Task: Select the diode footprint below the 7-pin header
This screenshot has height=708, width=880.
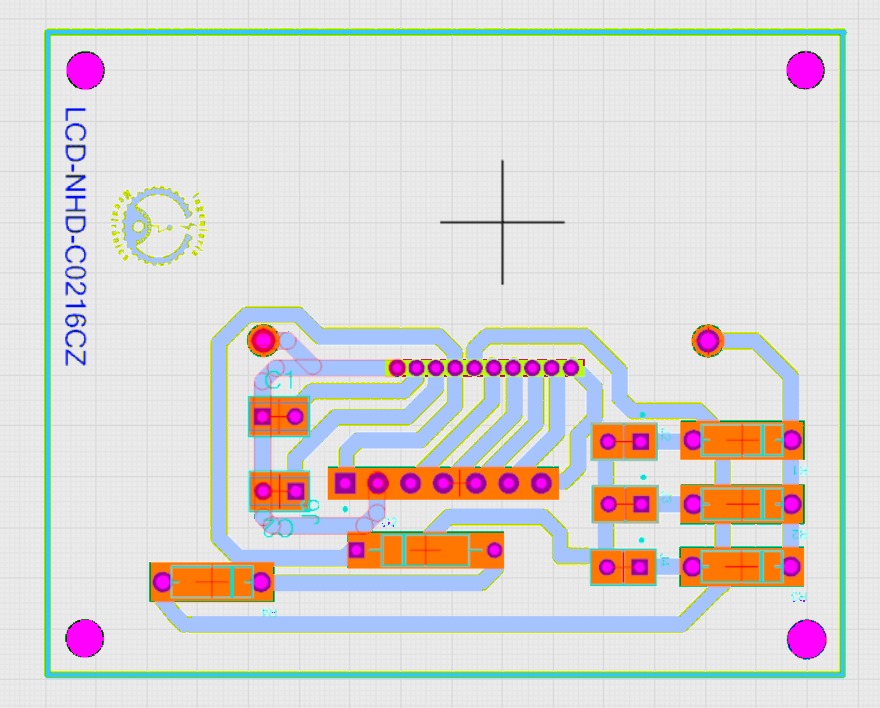Action: [x=425, y=550]
